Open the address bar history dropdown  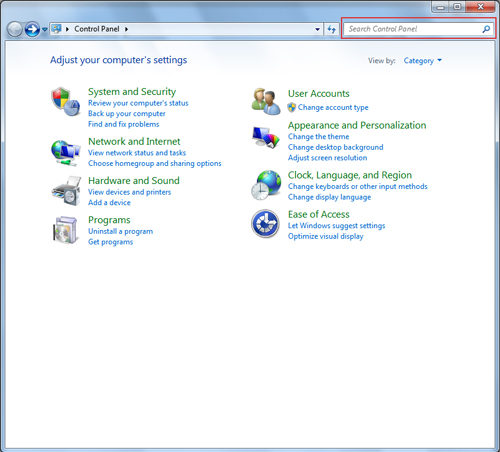point(317,29)
